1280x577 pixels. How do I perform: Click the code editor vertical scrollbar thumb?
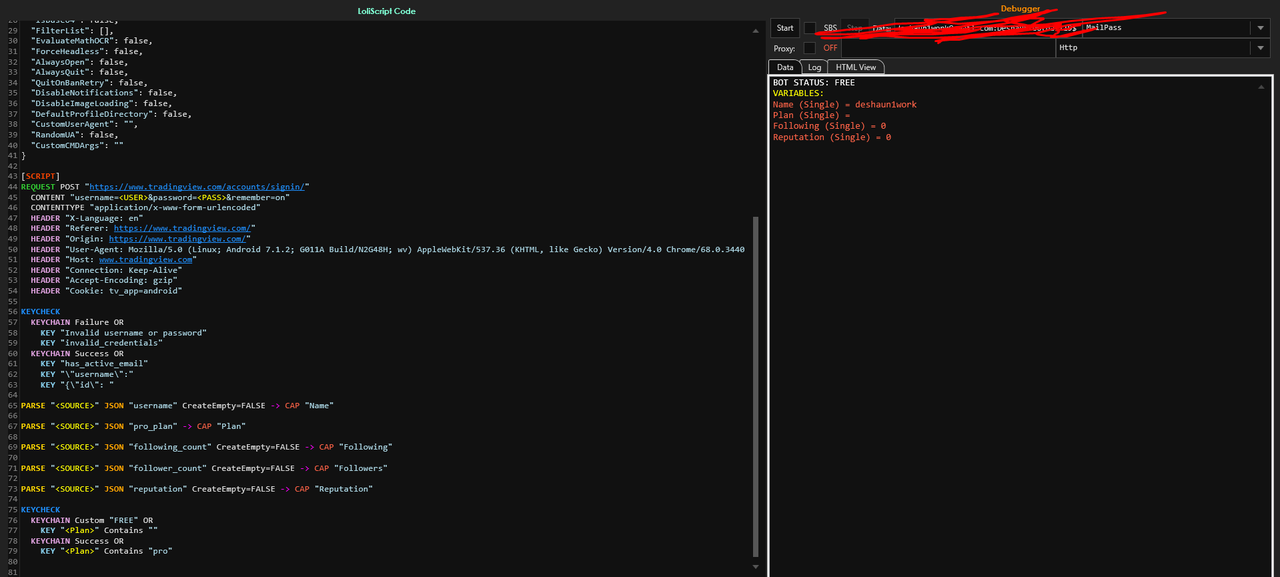pos(756,388)
